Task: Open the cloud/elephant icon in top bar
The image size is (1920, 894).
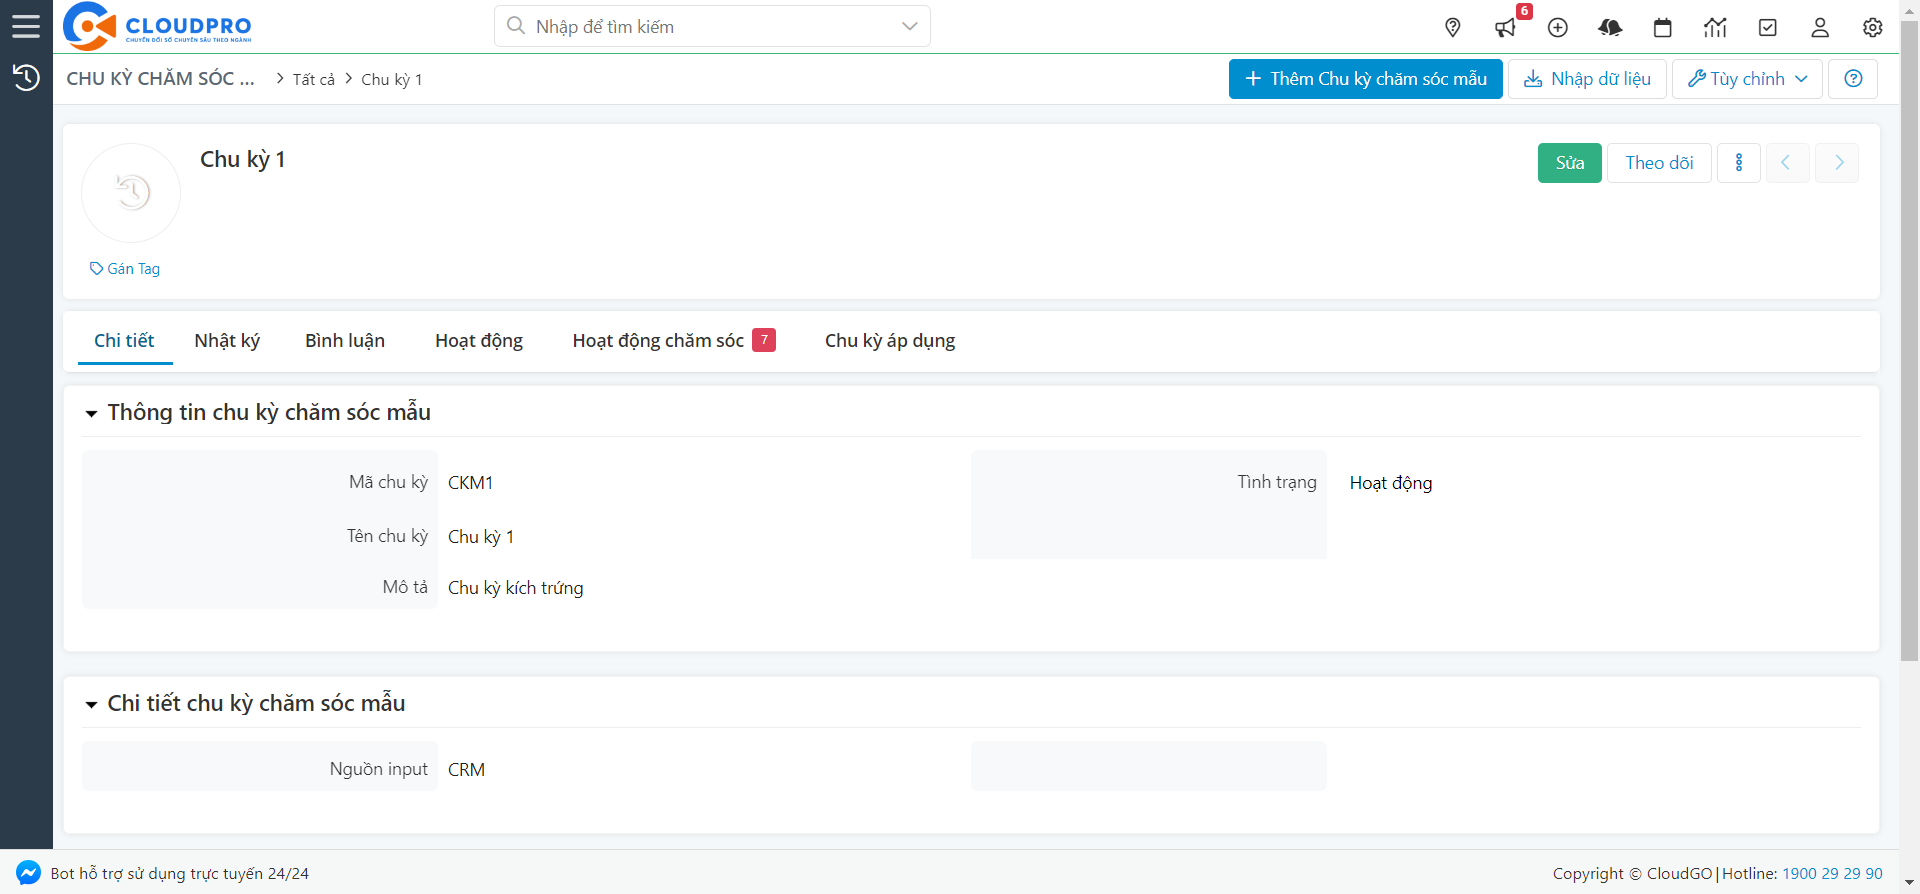Action: 1610,27
